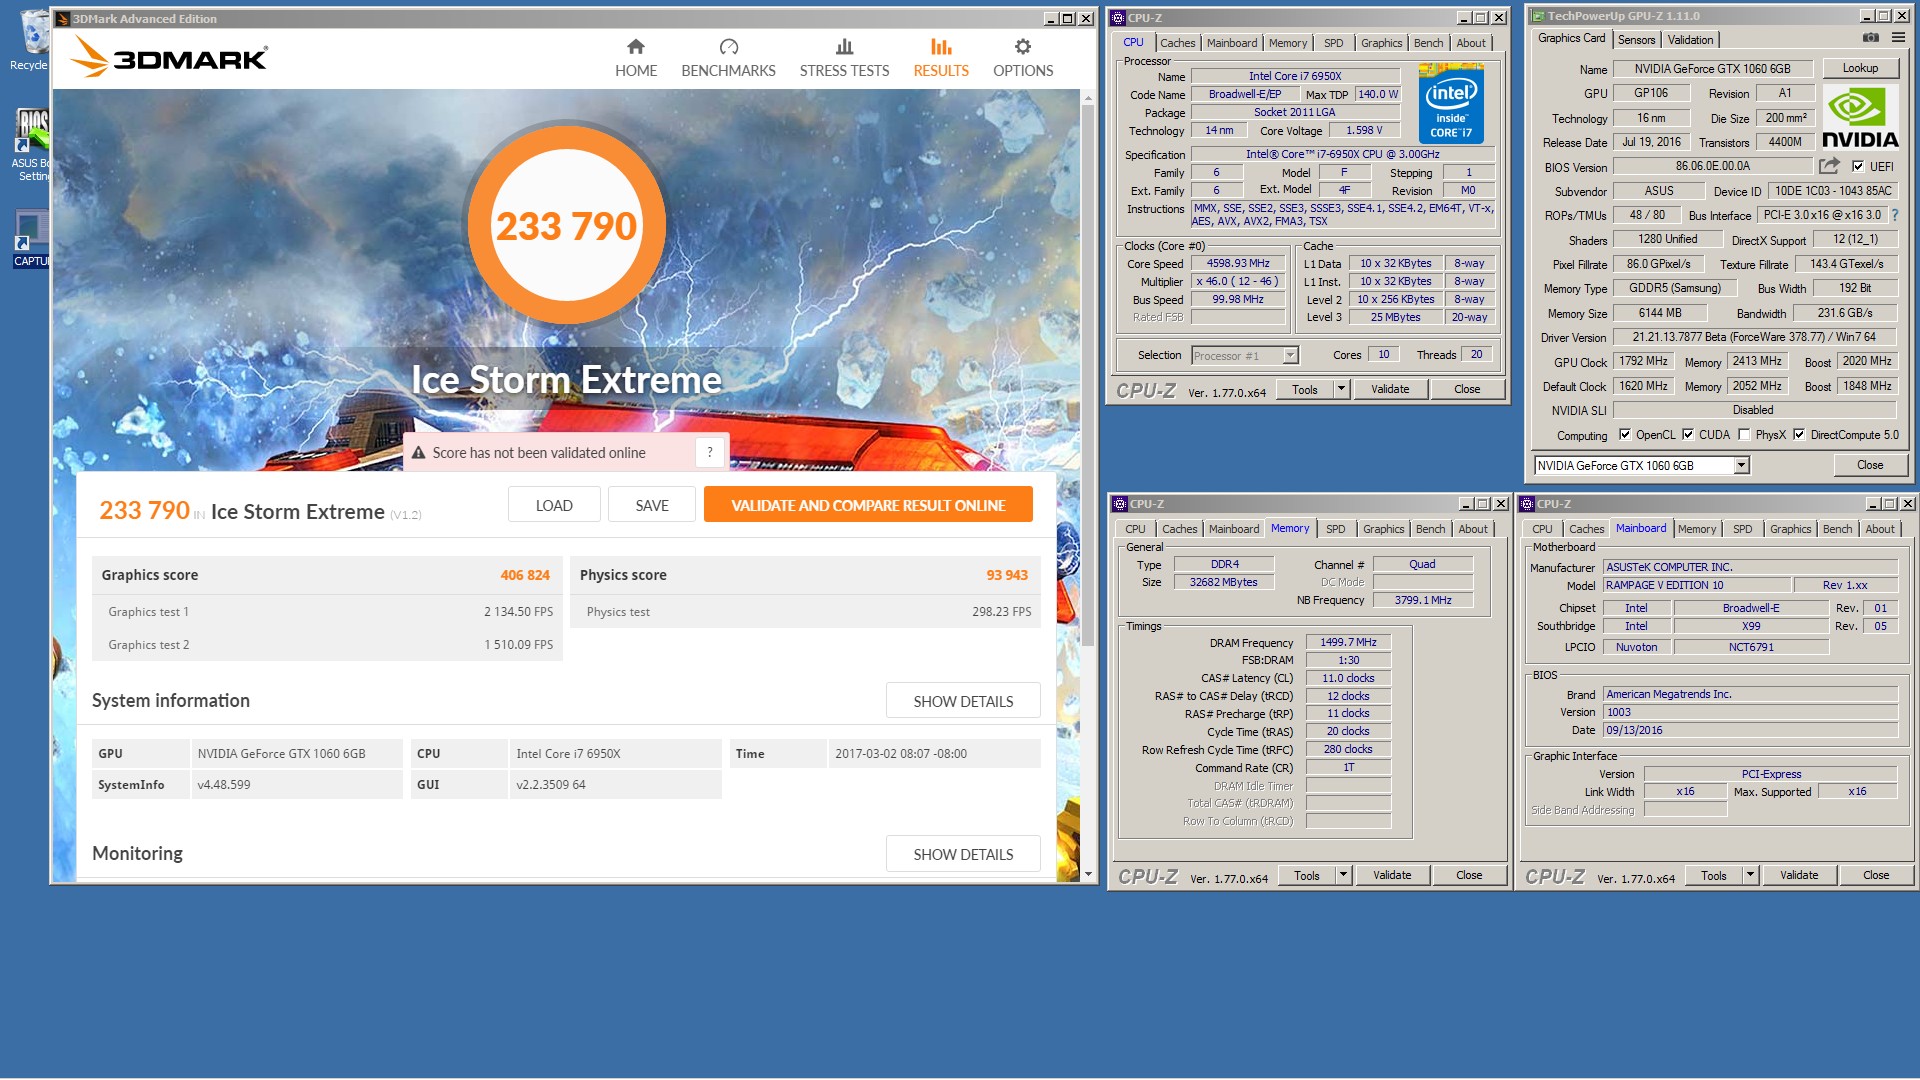Switch to Caches tab in CPU-Z CPU window
This screenshot has width=1920, height=1080.
pos(1177,43)
